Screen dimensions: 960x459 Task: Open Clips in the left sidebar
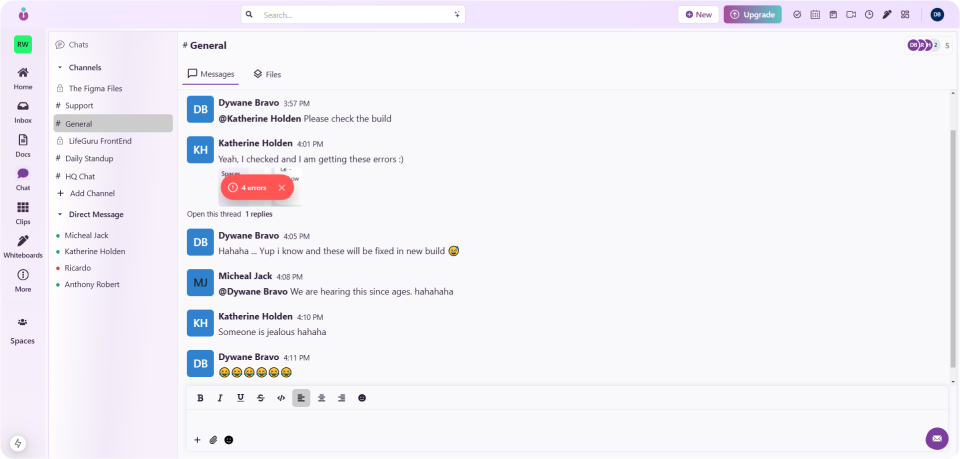(x=23, y=214)
